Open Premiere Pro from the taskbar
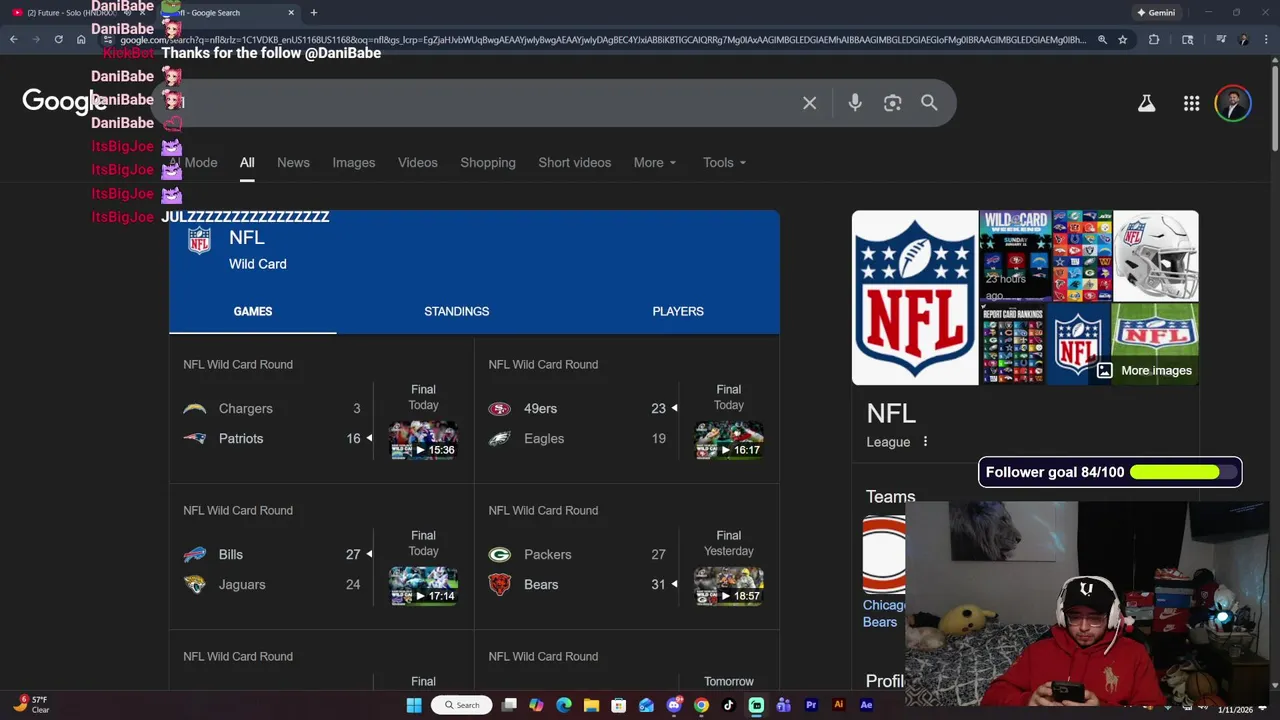The width and height of the screenshot is (1280, 720). pos(811,705)
